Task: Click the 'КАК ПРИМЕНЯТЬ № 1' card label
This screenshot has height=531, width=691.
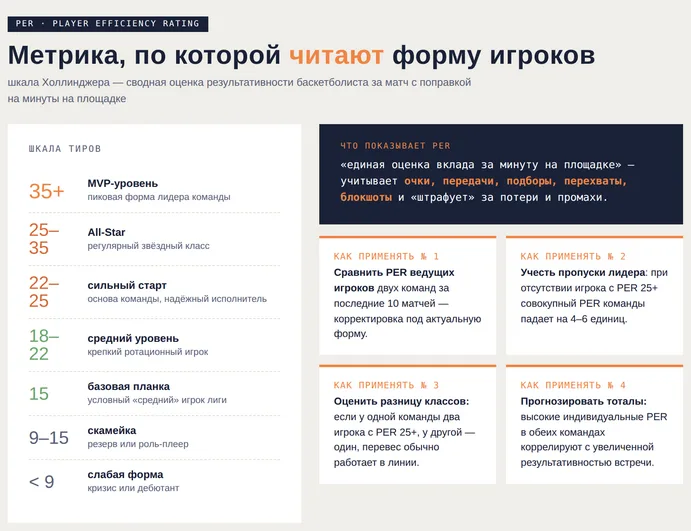Action: [386, 256]
